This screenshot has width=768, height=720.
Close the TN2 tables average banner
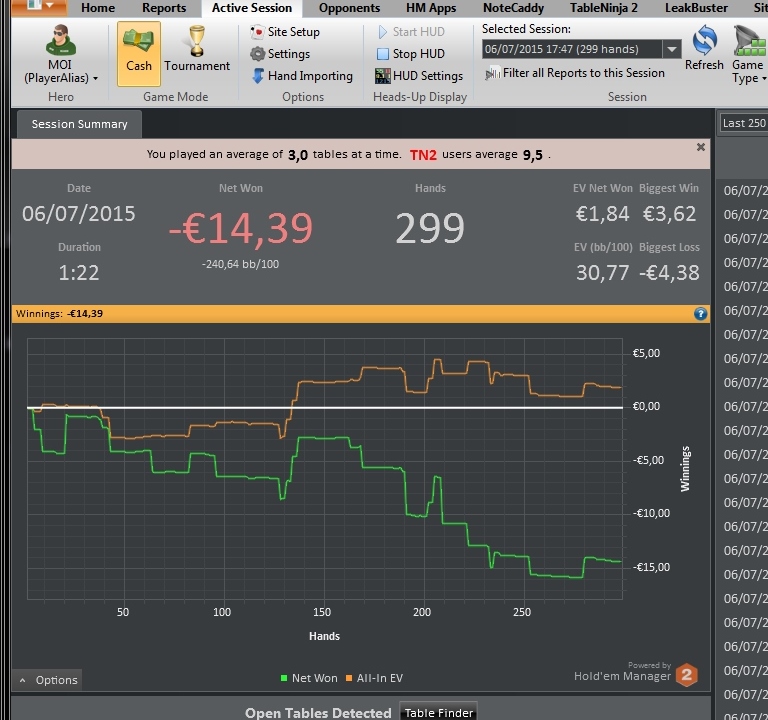[x=701, y=147]
